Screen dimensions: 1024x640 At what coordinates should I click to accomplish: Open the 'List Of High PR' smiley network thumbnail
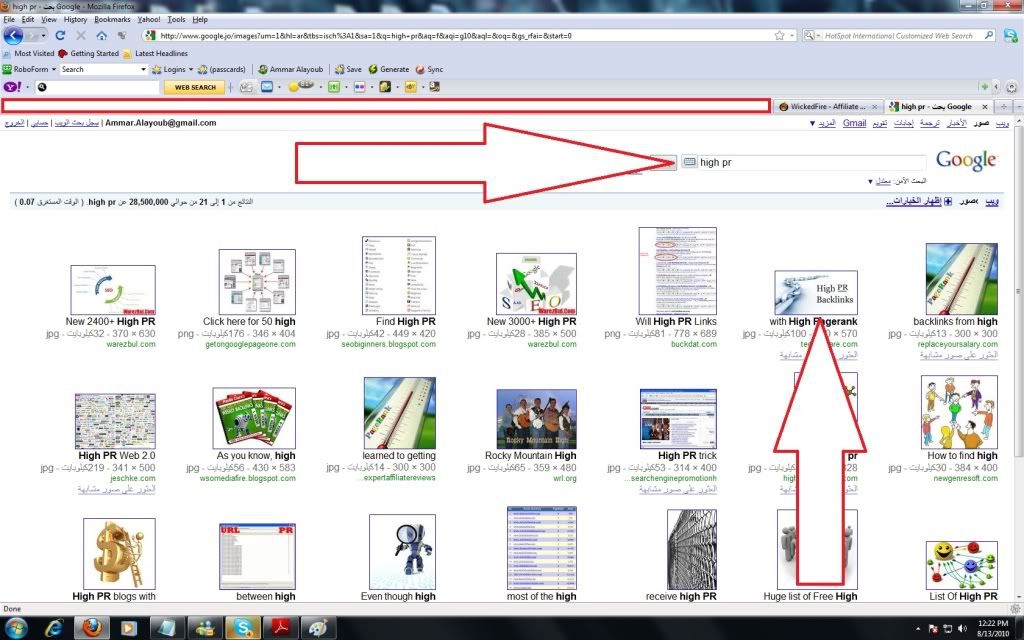961,565
